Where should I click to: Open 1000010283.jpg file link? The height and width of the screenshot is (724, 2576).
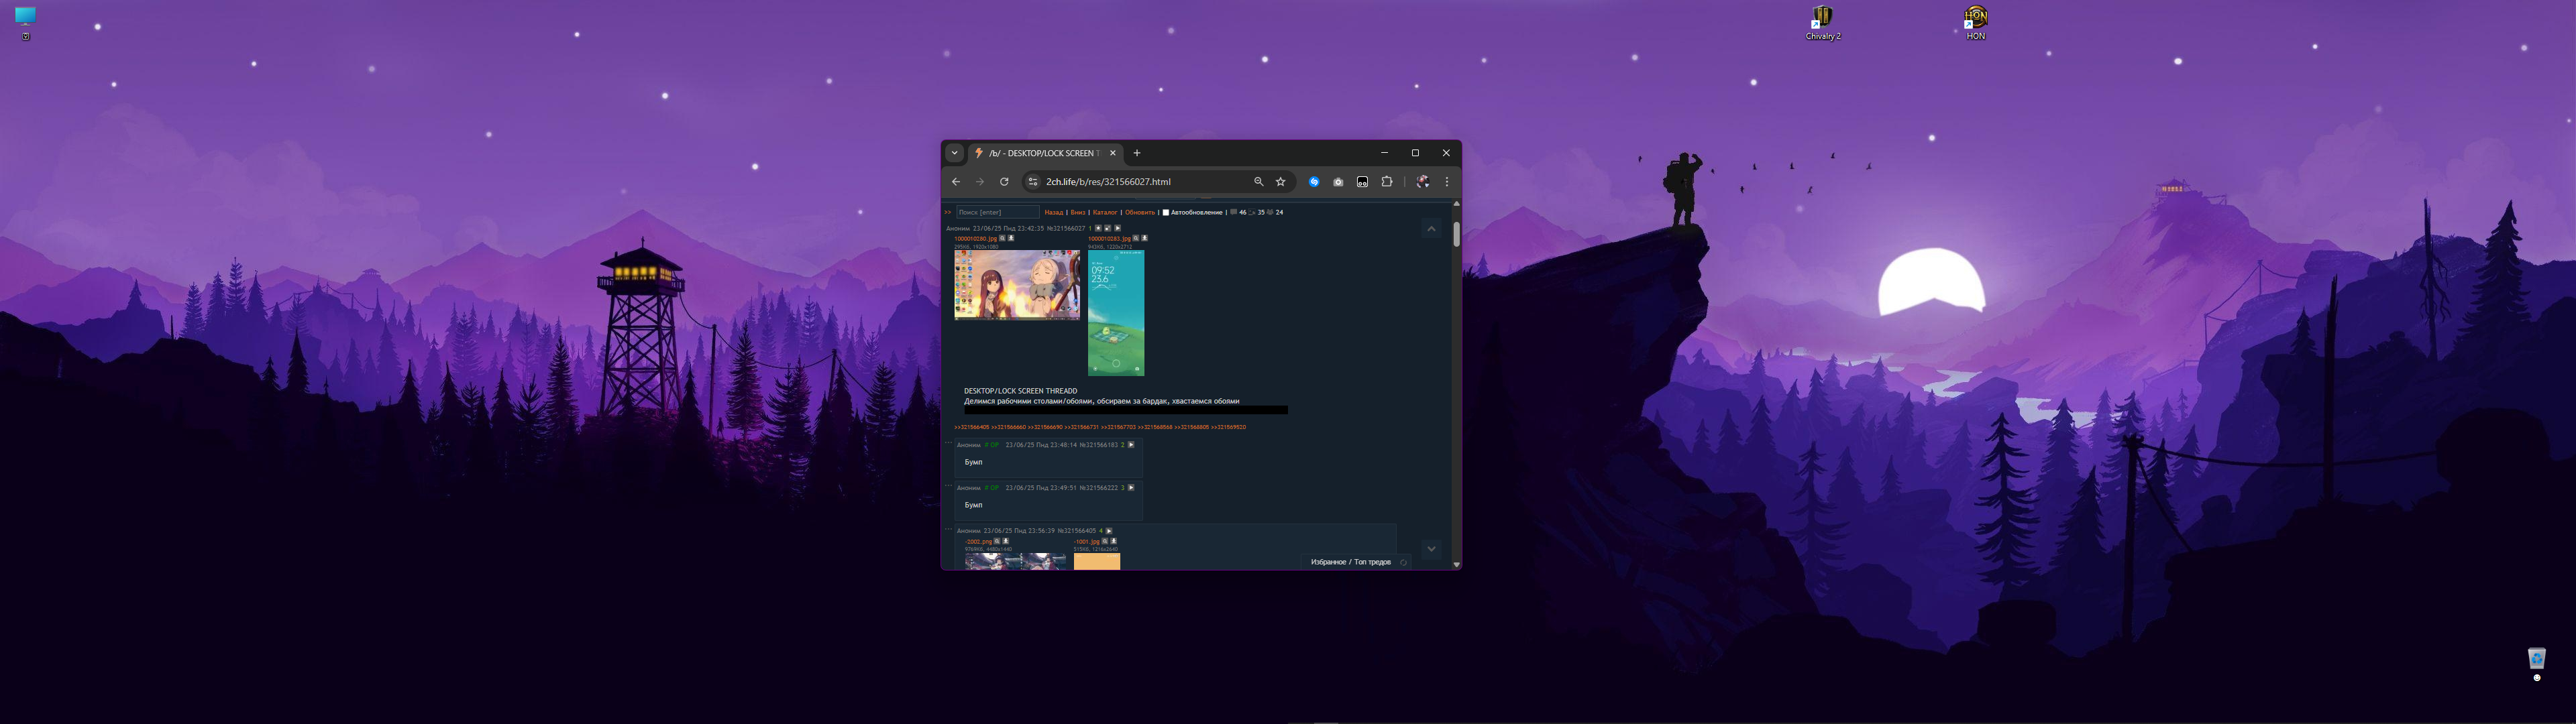(x=1110, y=239)
